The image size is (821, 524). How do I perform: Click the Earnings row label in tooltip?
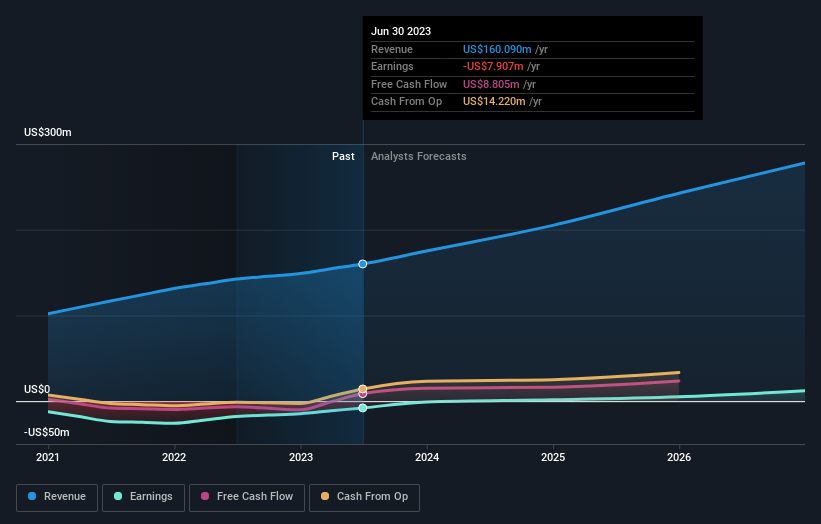(392, 66)
